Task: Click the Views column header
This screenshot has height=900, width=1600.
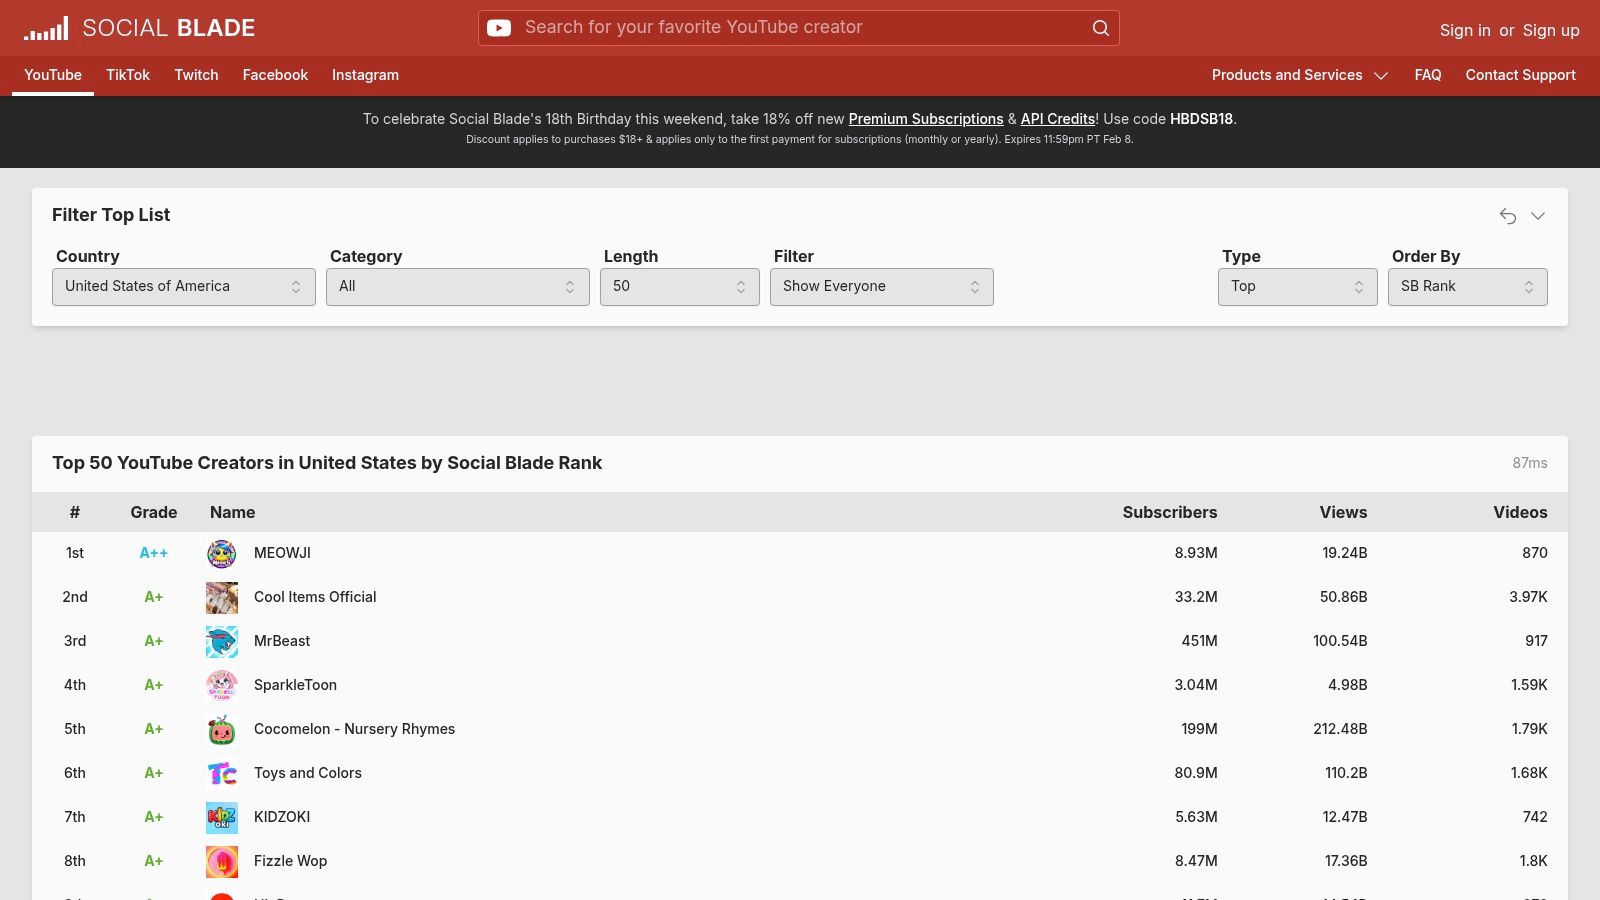Action: coord(1343,512)
